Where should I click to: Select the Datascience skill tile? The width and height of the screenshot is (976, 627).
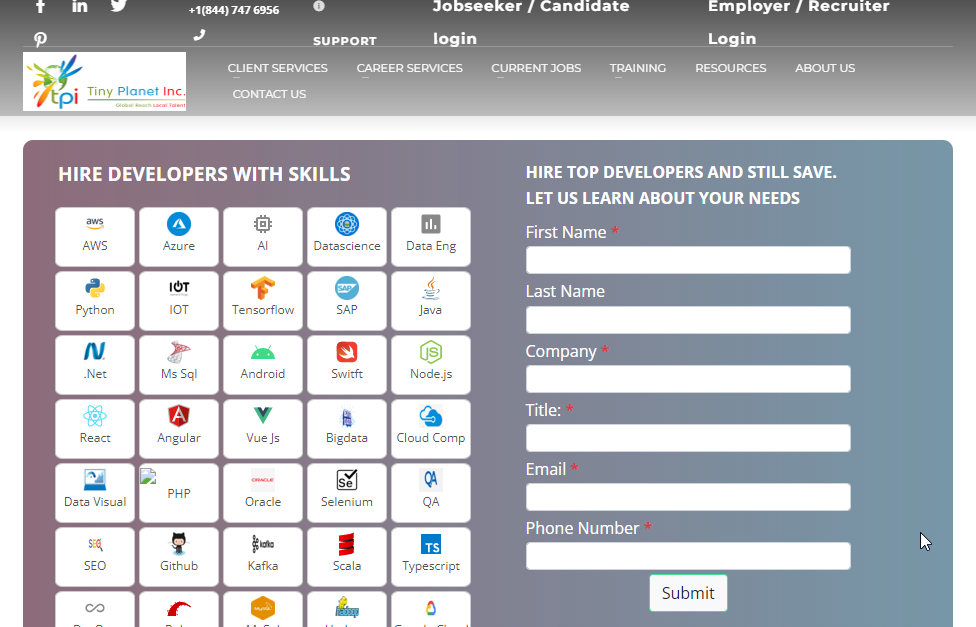pyautogui.click(x=347, y=237)
